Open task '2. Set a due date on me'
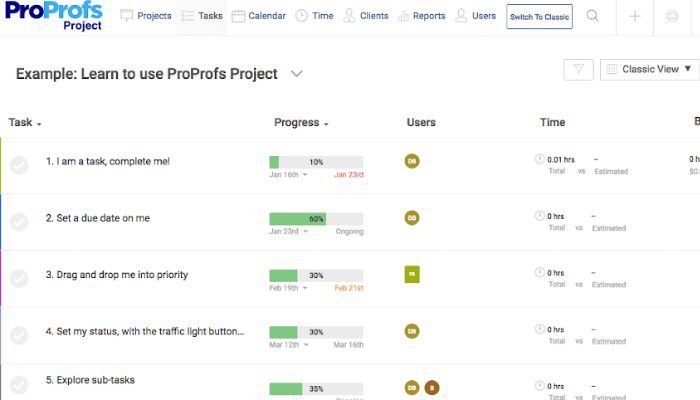 [x=98, y=218]
